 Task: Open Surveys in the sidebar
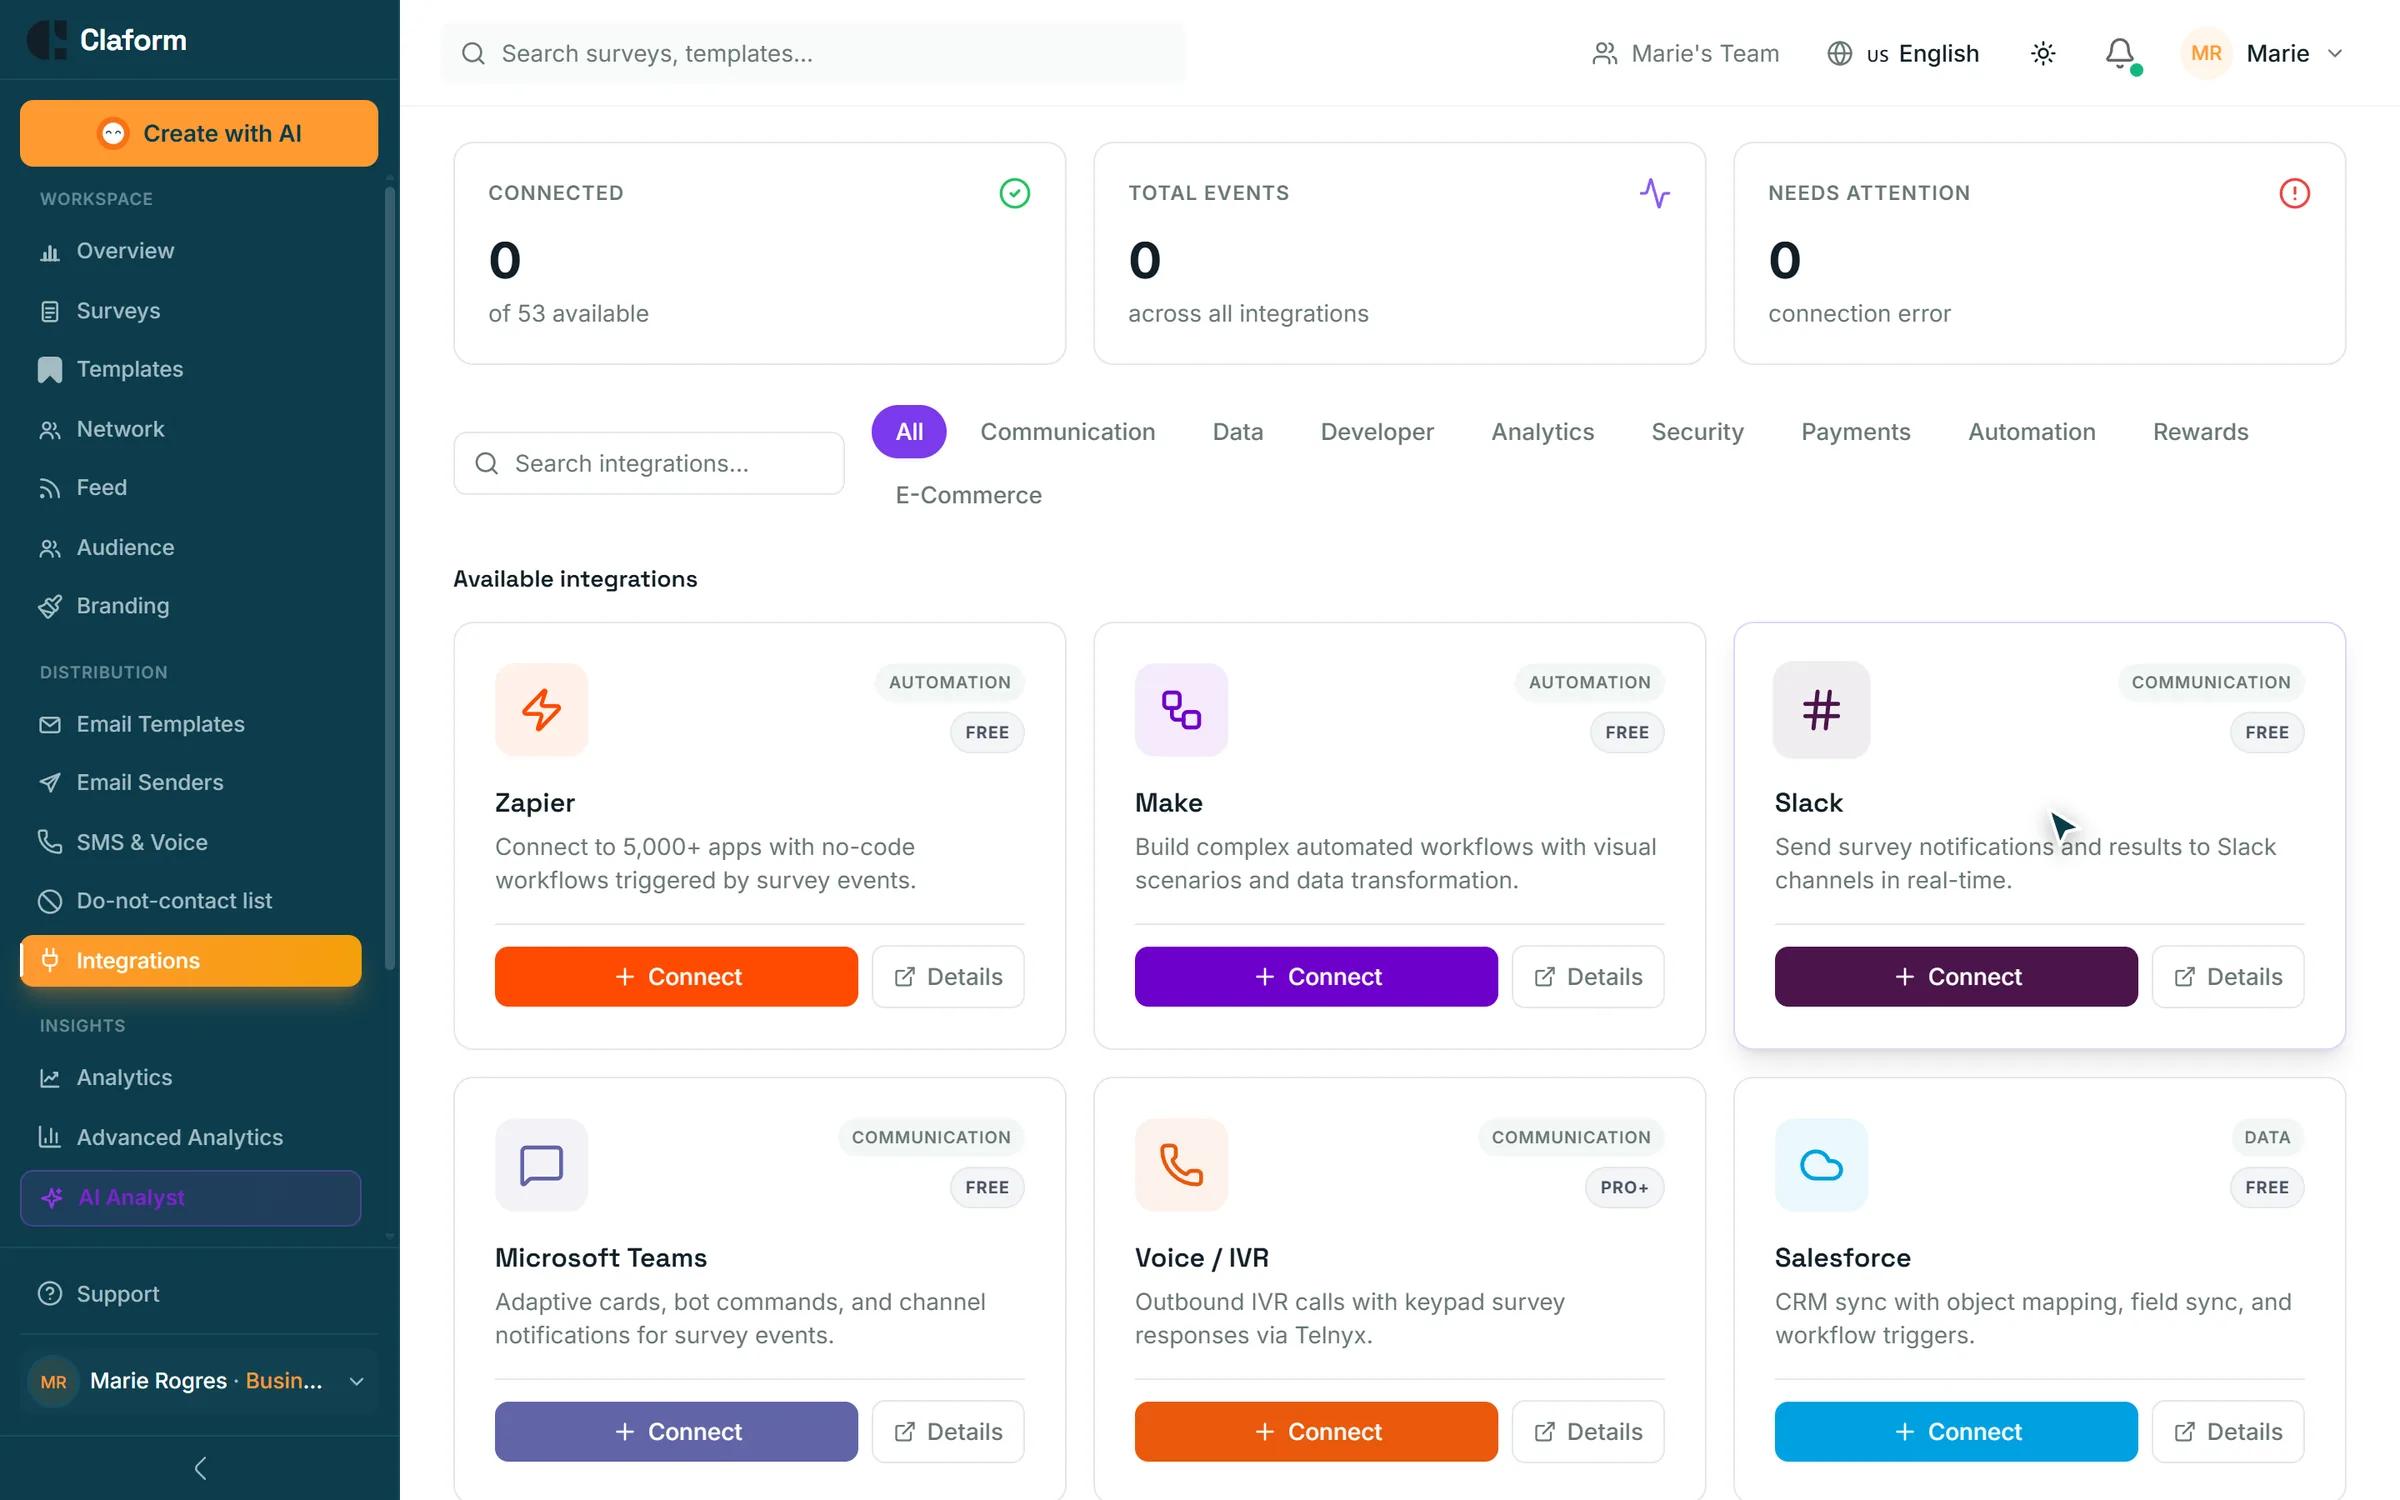190,311
